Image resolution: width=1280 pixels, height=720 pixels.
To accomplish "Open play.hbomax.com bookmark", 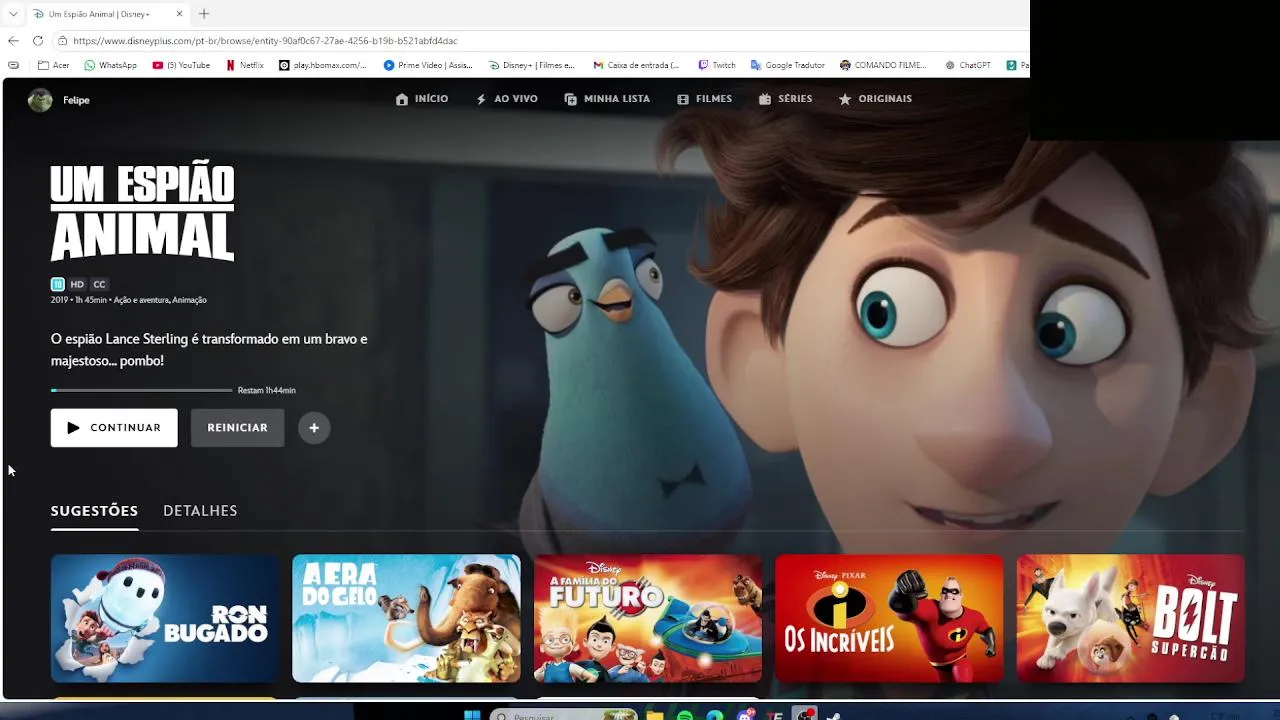I will coord(322,65).
